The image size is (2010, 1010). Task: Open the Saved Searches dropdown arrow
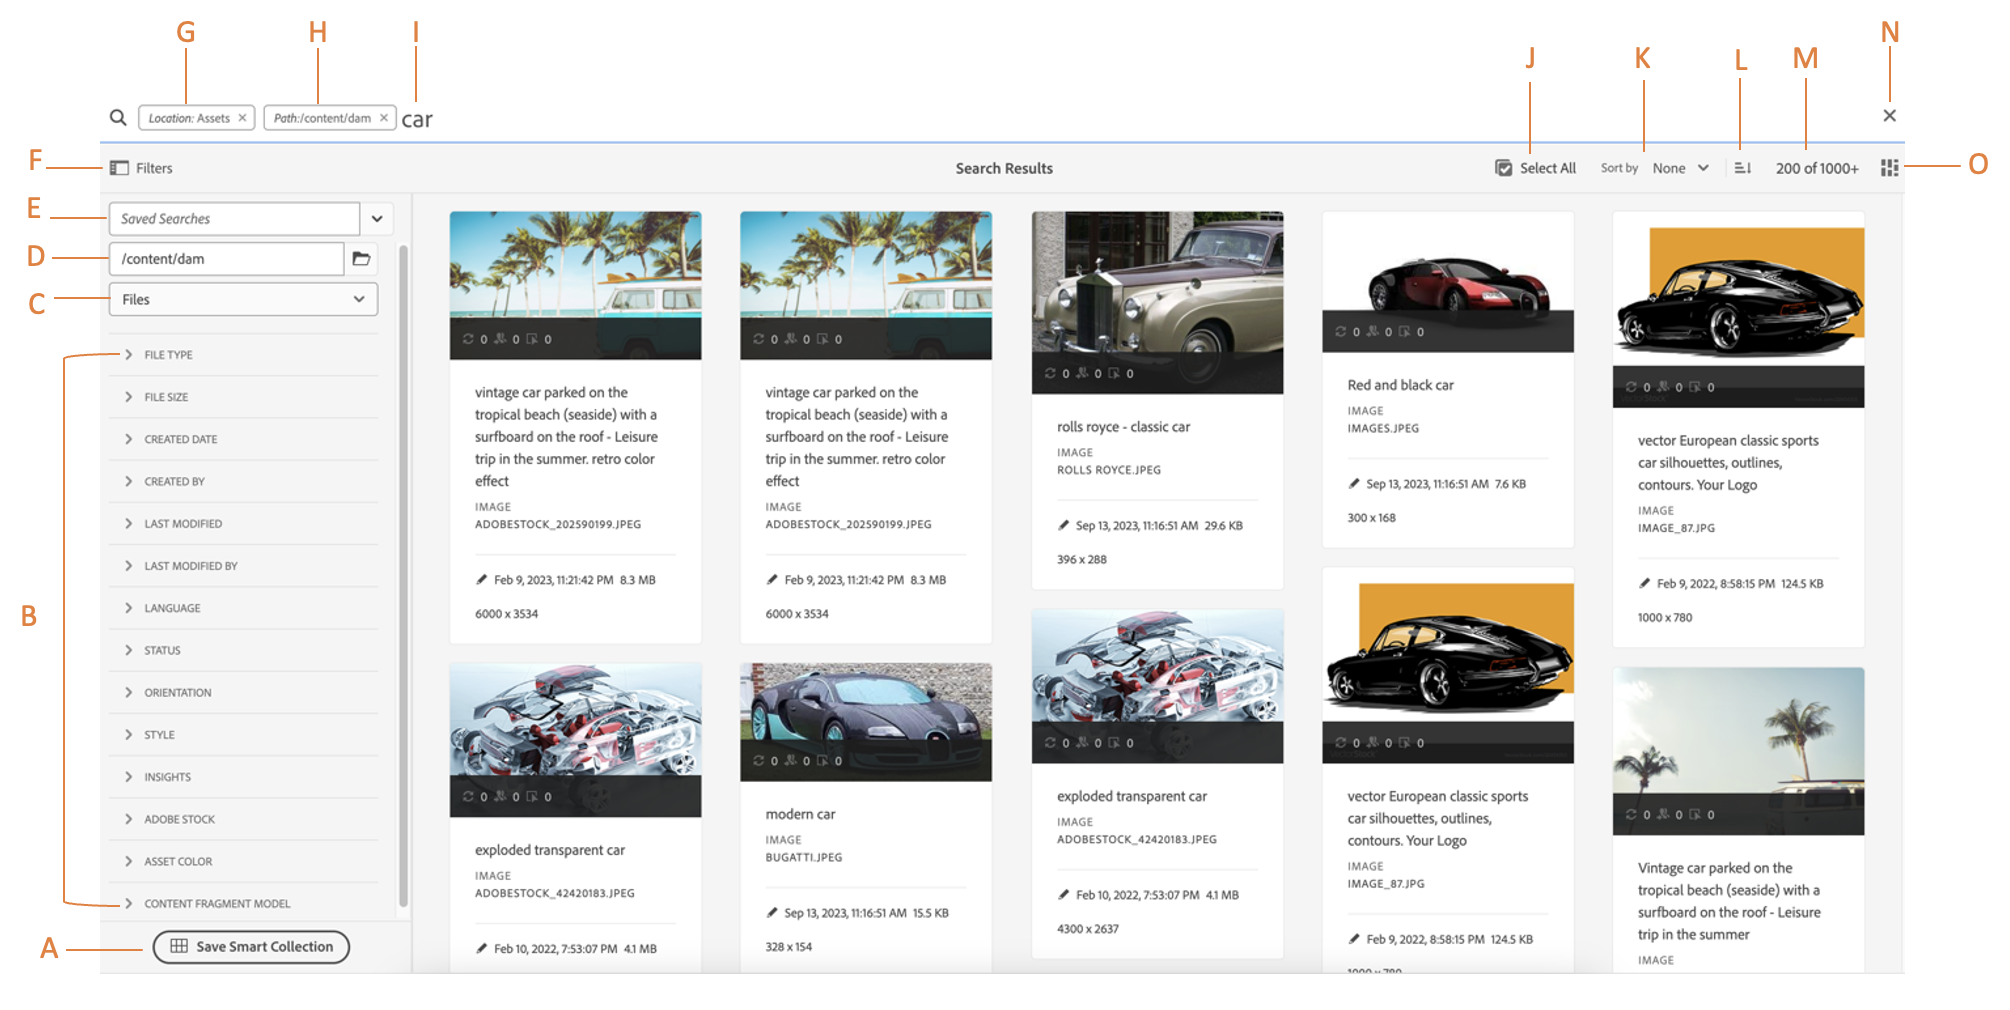click(x=377, y=219)
